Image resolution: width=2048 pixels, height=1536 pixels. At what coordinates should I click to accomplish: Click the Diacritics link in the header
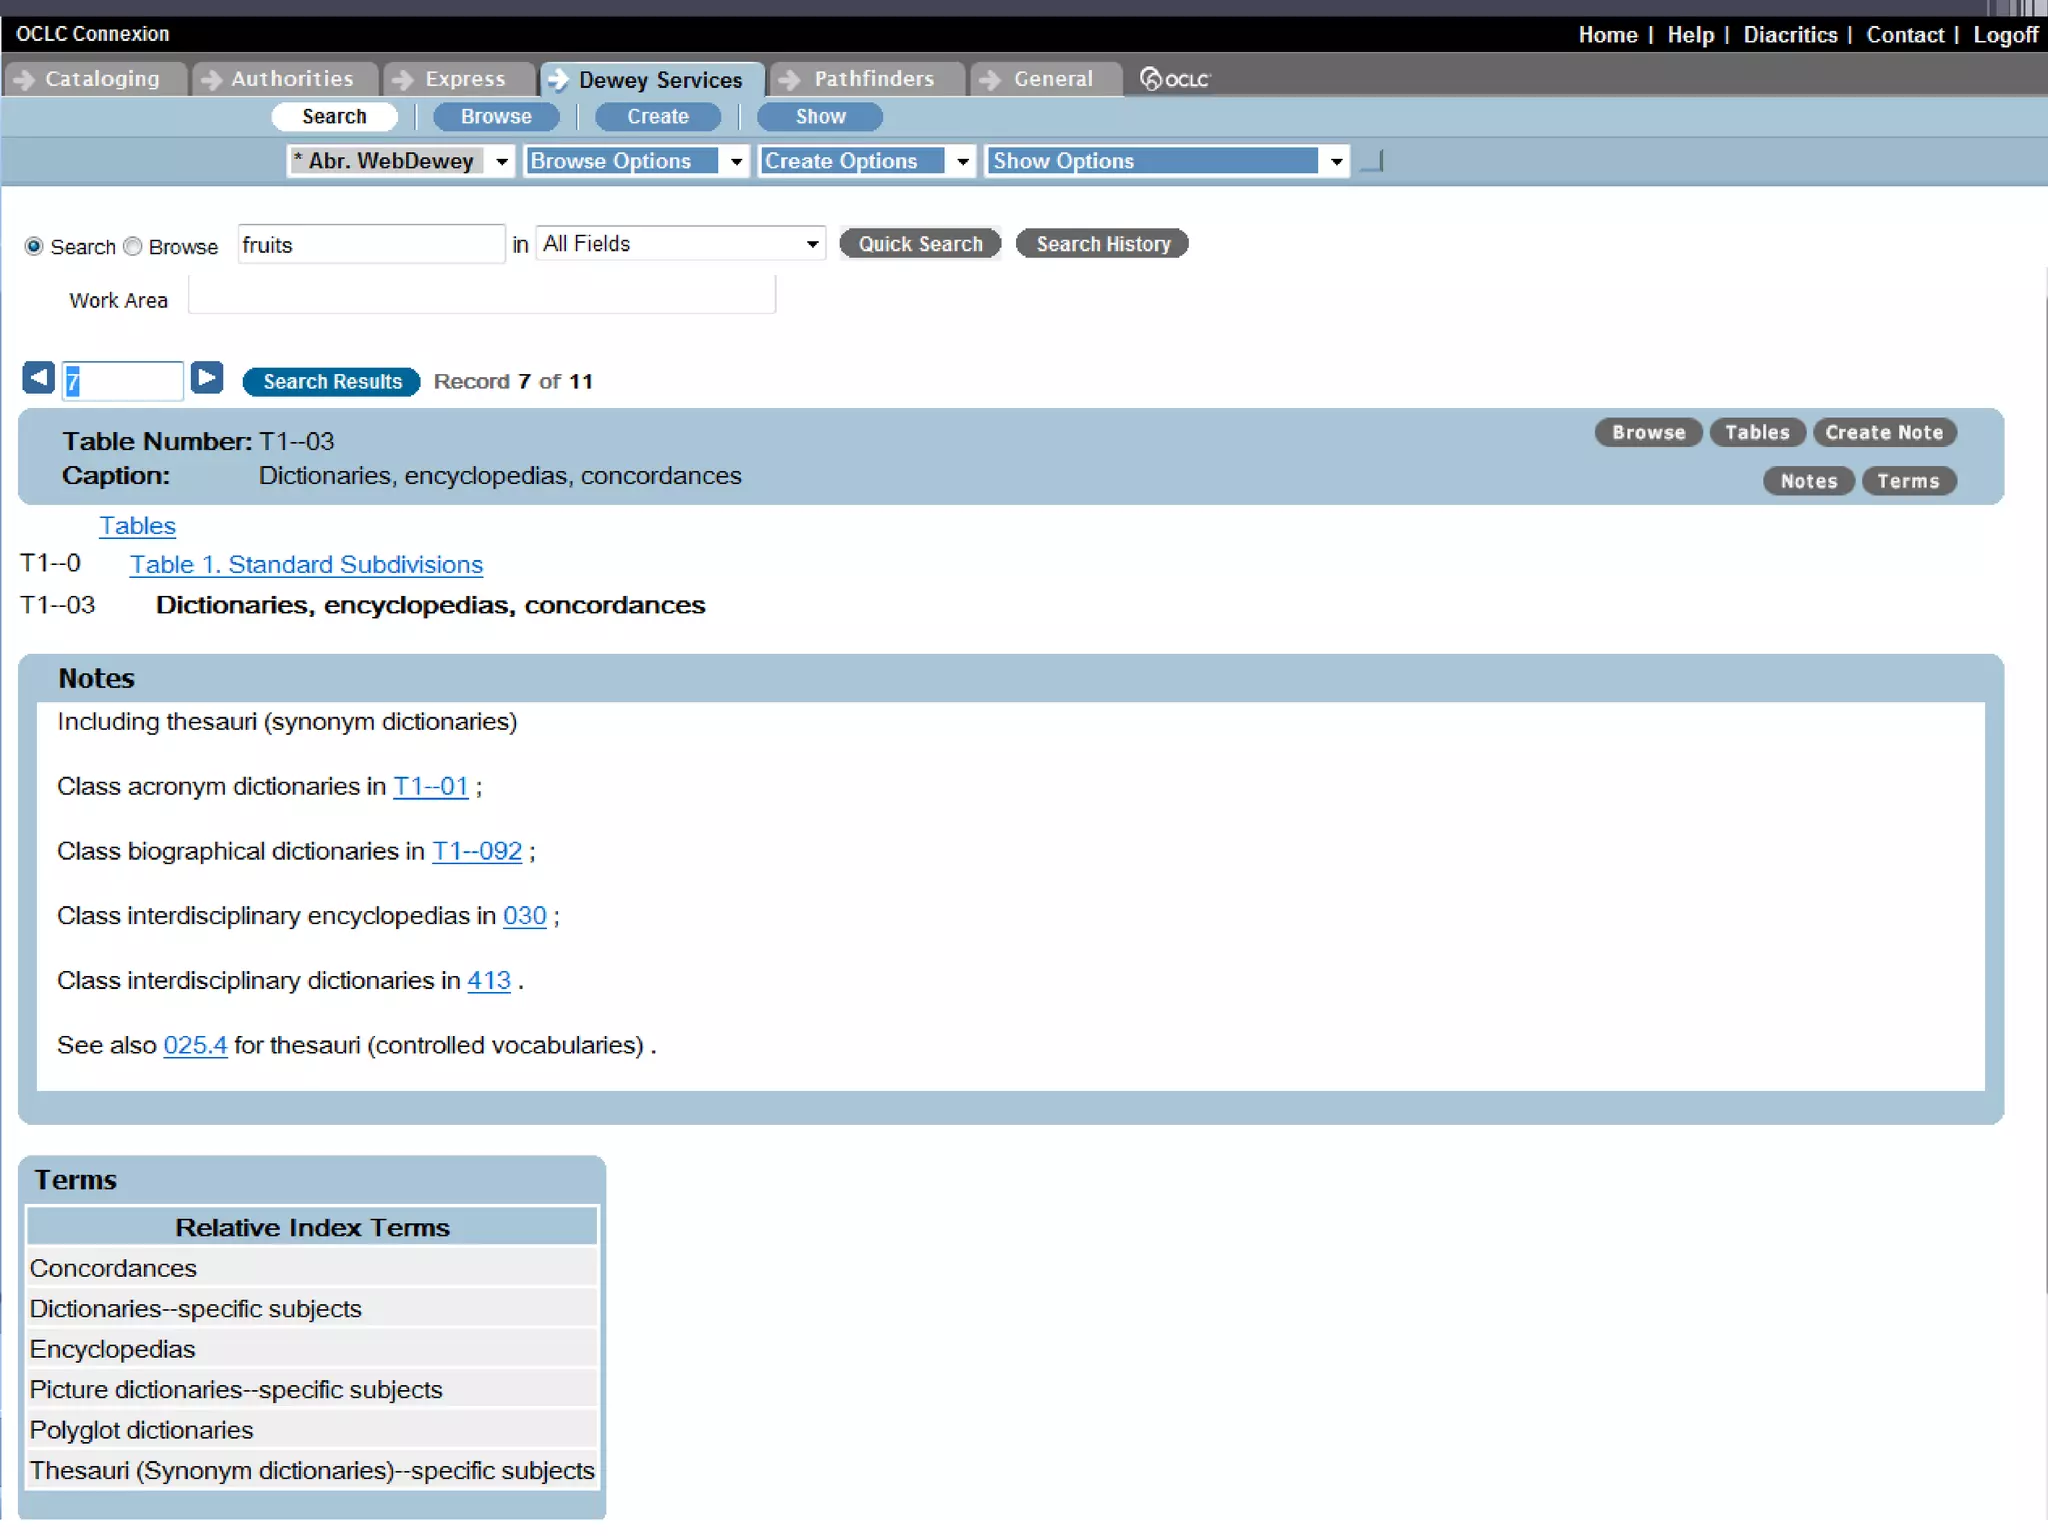click(x=1789, y=35)
